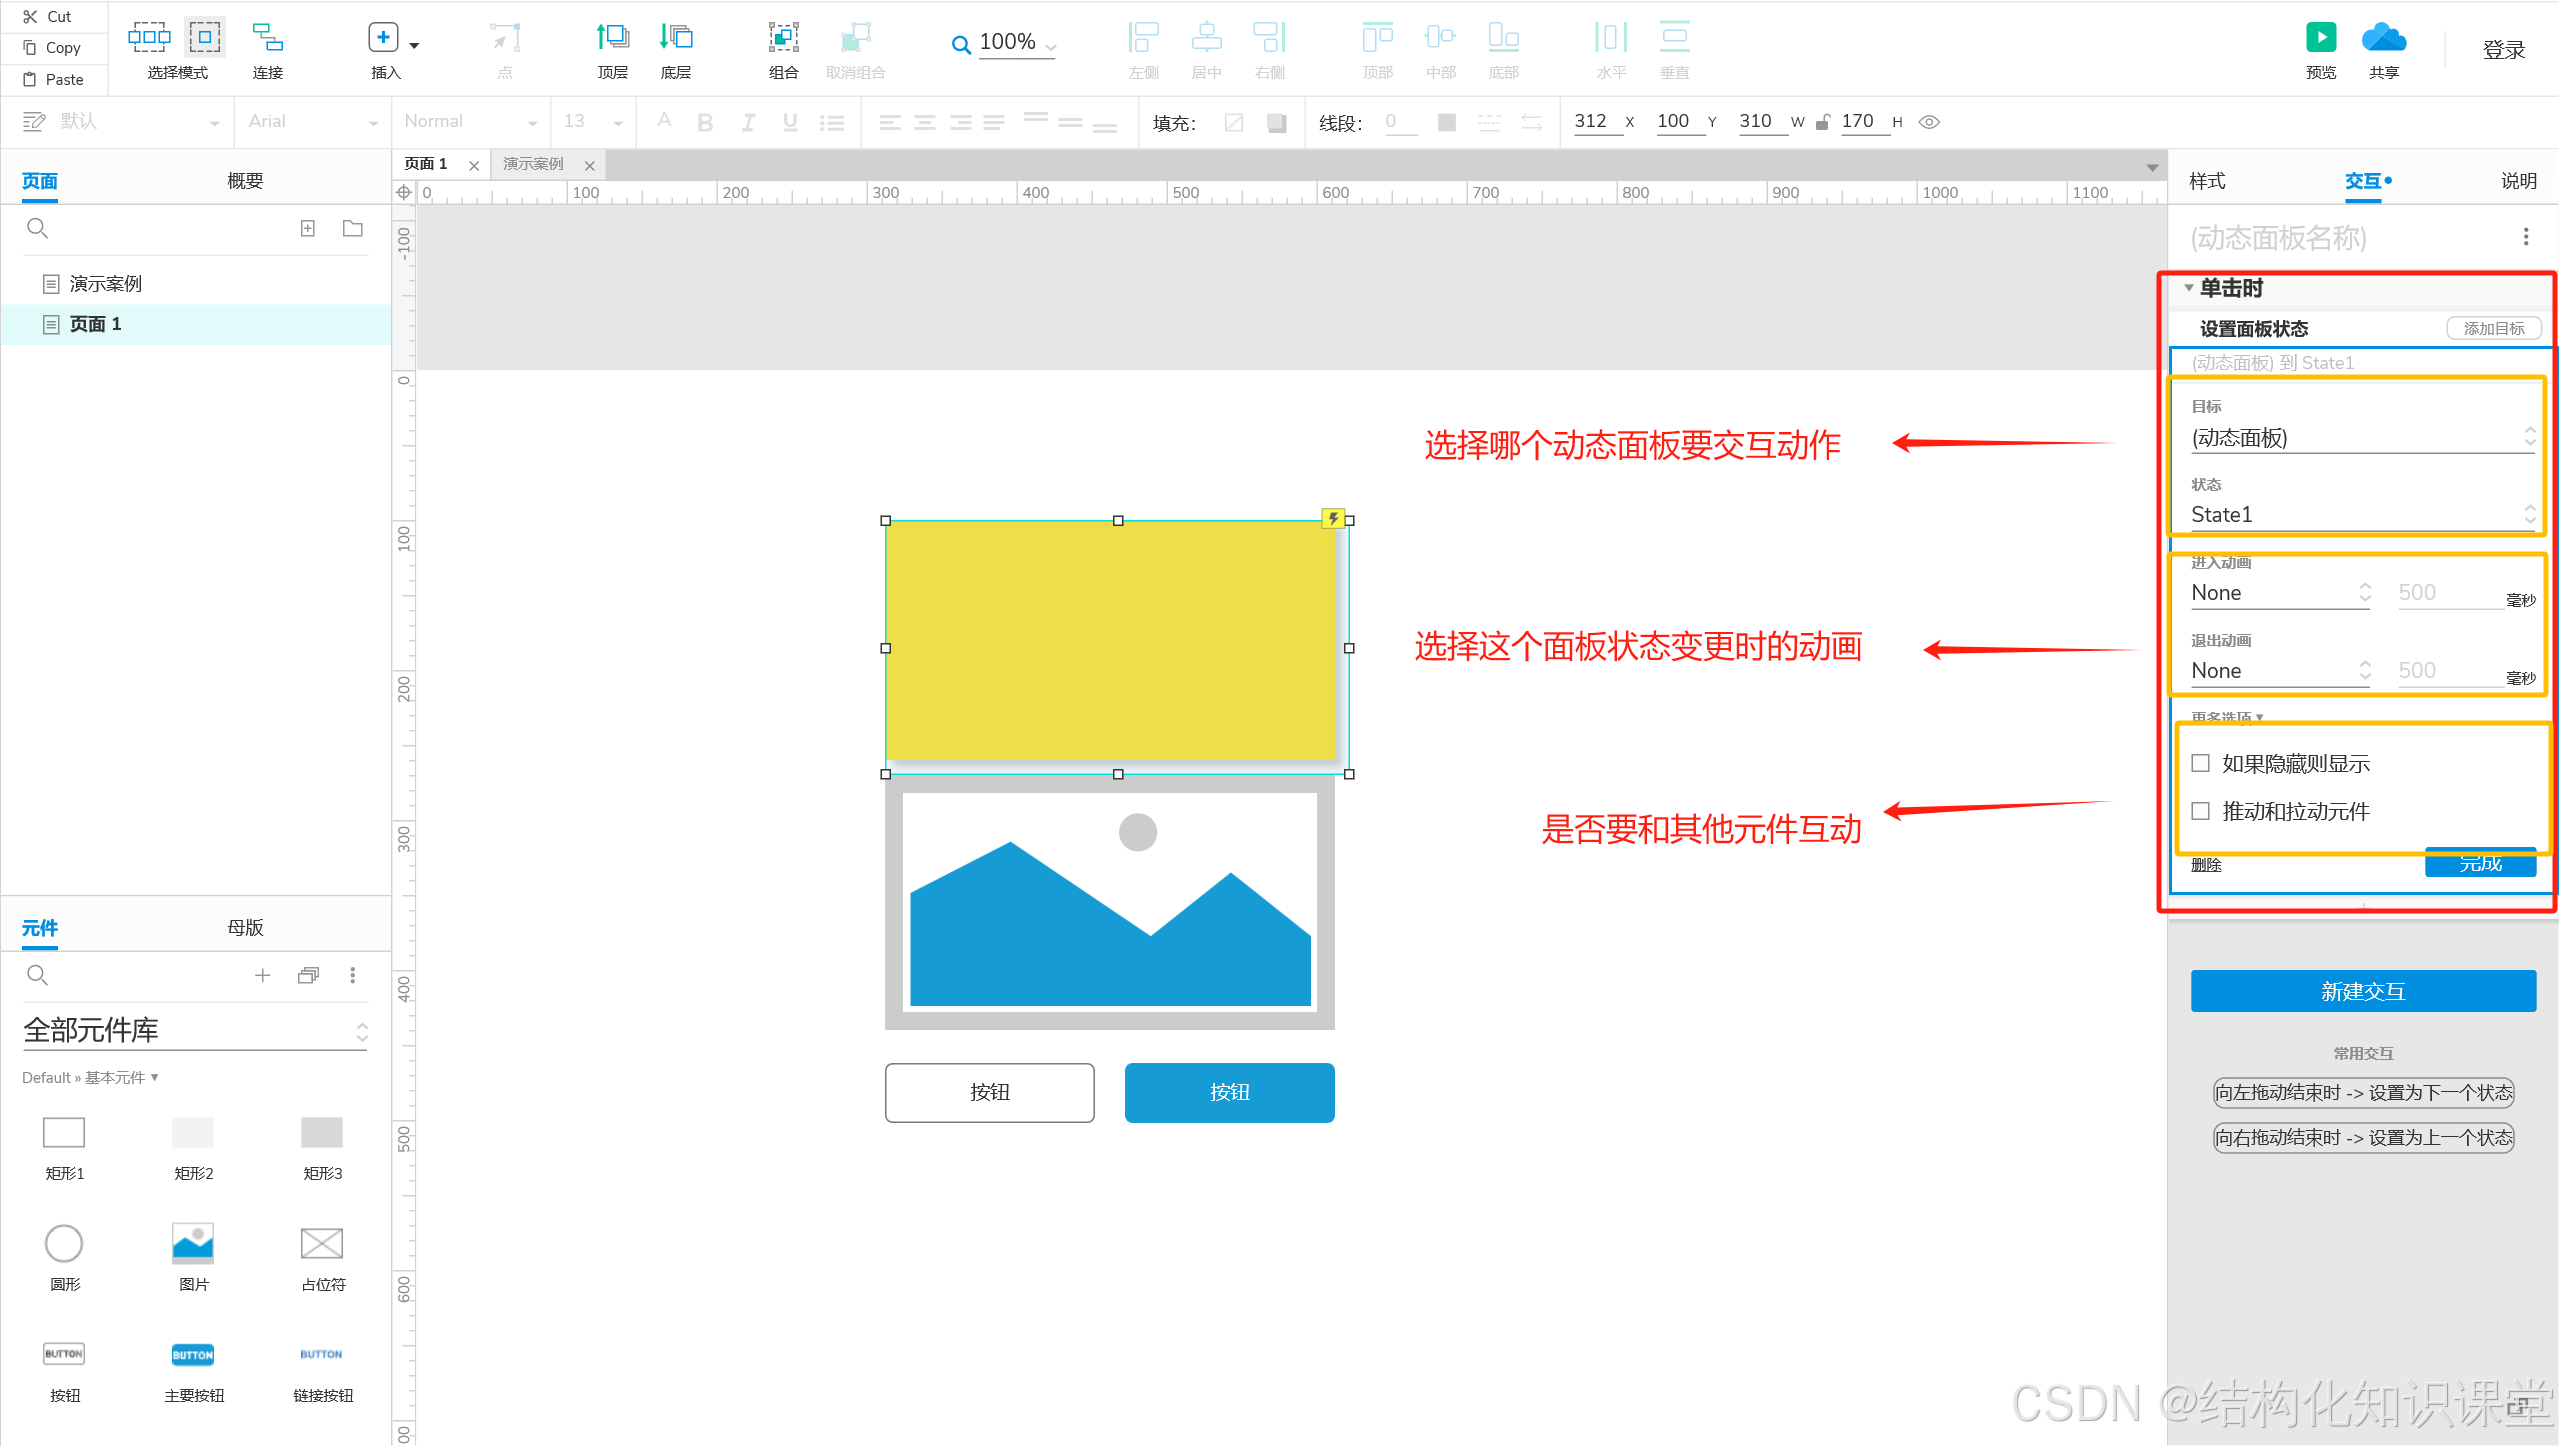This screenshot has width=2559, height=1446.
Task: Select the 图片 image widget
Action: point(193,1258)
